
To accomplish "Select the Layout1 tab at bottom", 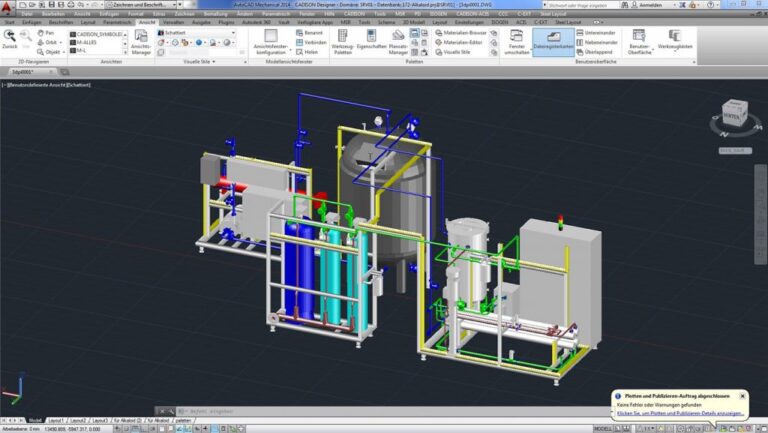I will pyautogui.click(x=58, y=420).
